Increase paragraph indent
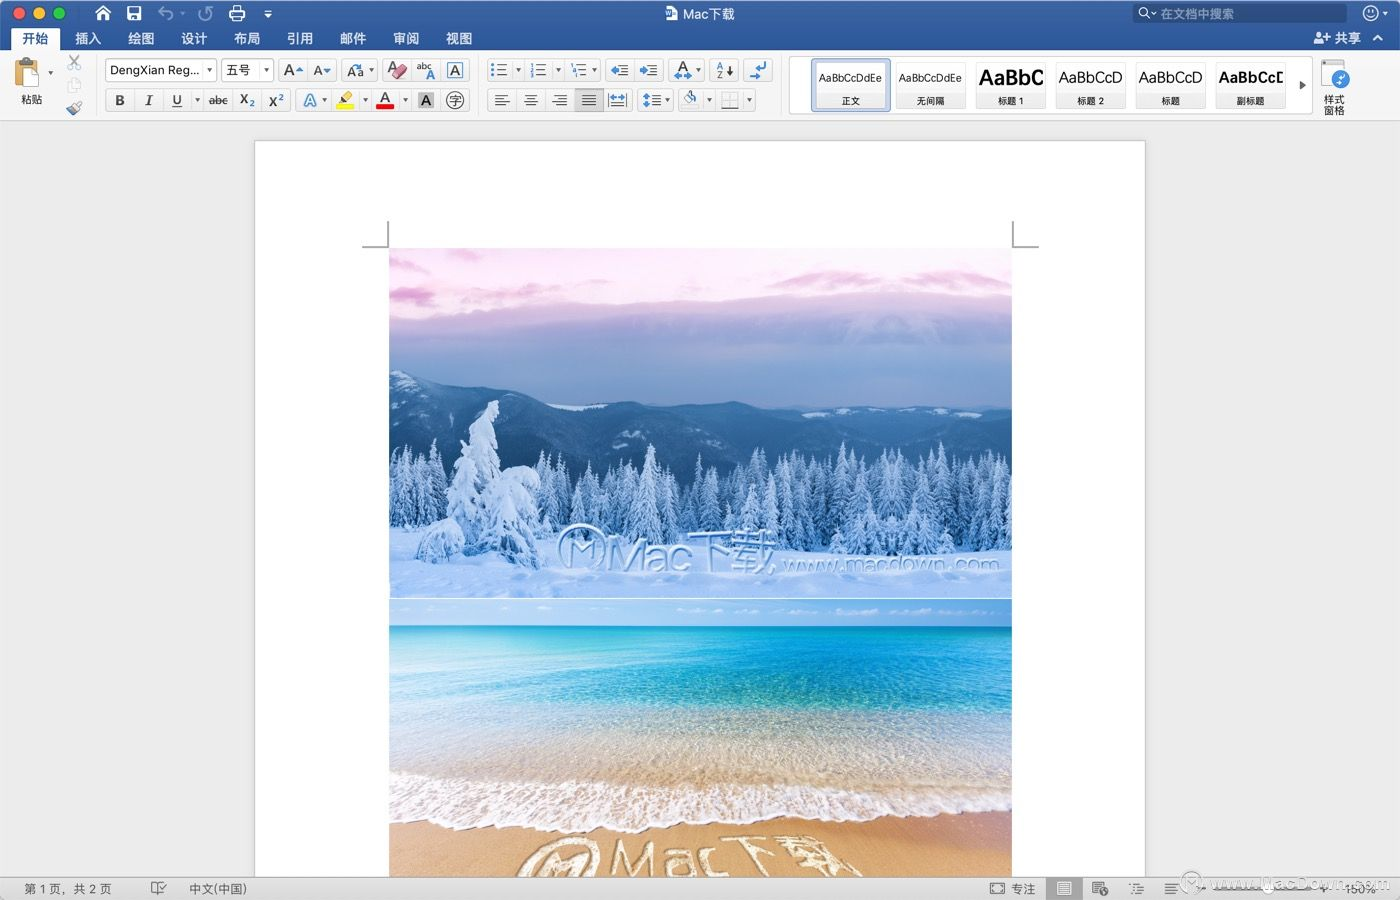Screen dimensions: 1400x900 coord(649,70)
